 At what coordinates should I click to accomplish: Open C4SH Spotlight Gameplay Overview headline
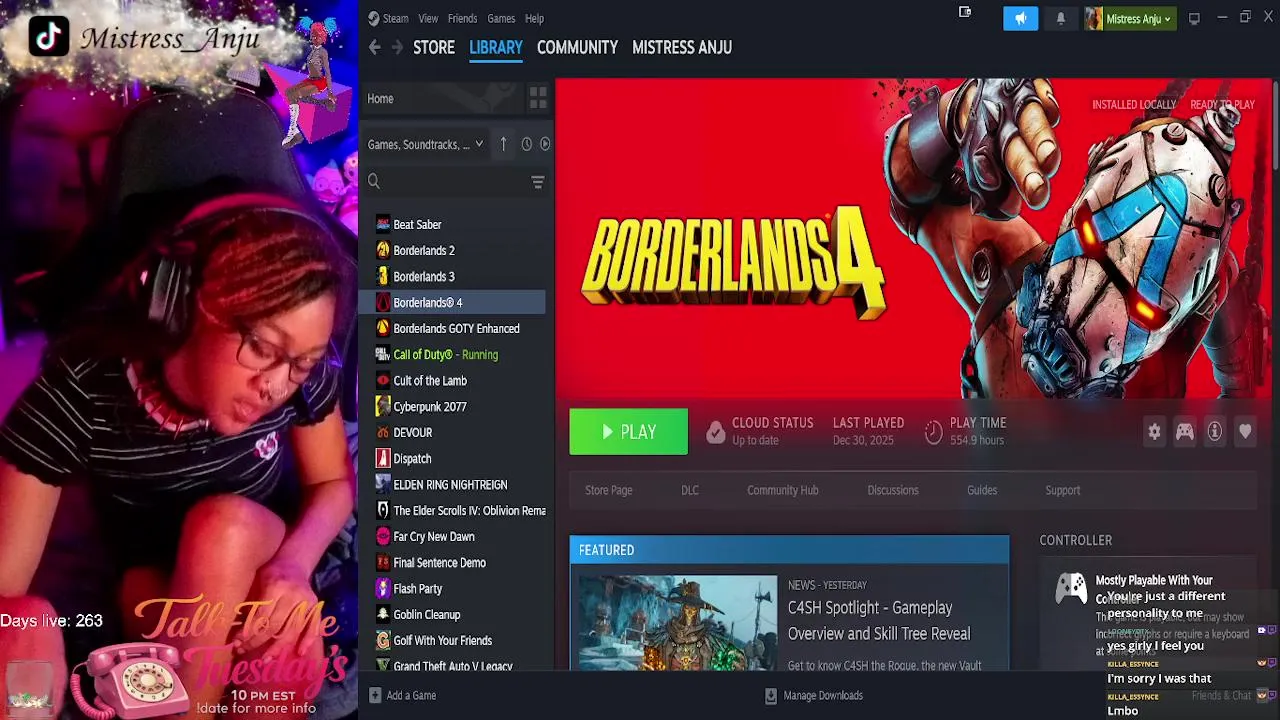(x=879, y=620)
